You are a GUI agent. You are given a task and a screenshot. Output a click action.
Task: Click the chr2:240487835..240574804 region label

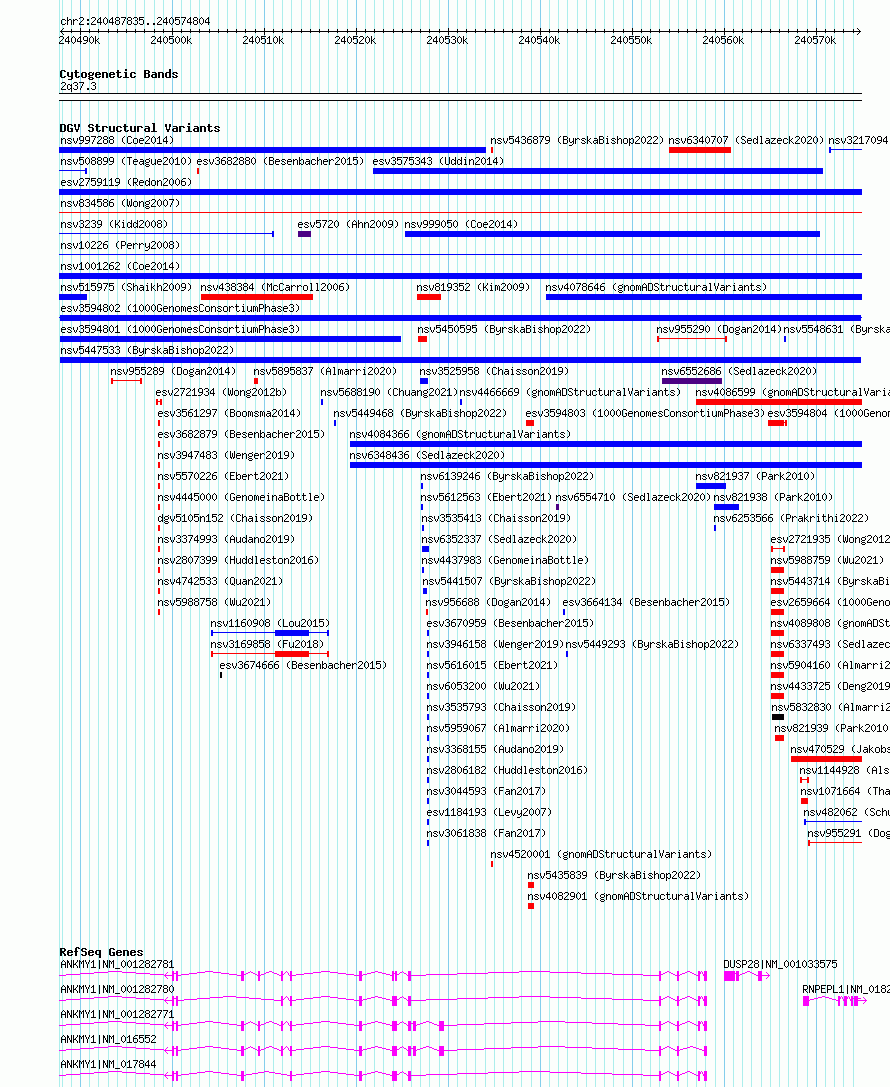135,21
